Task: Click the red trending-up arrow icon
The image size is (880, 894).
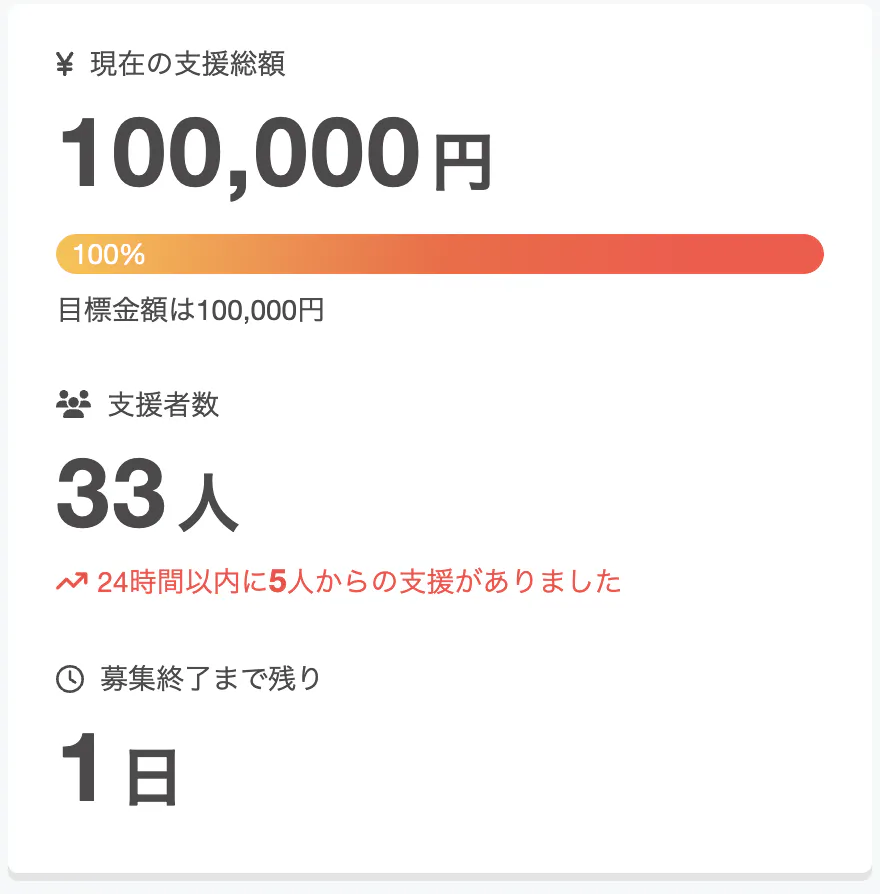Action: coord(72,581)
